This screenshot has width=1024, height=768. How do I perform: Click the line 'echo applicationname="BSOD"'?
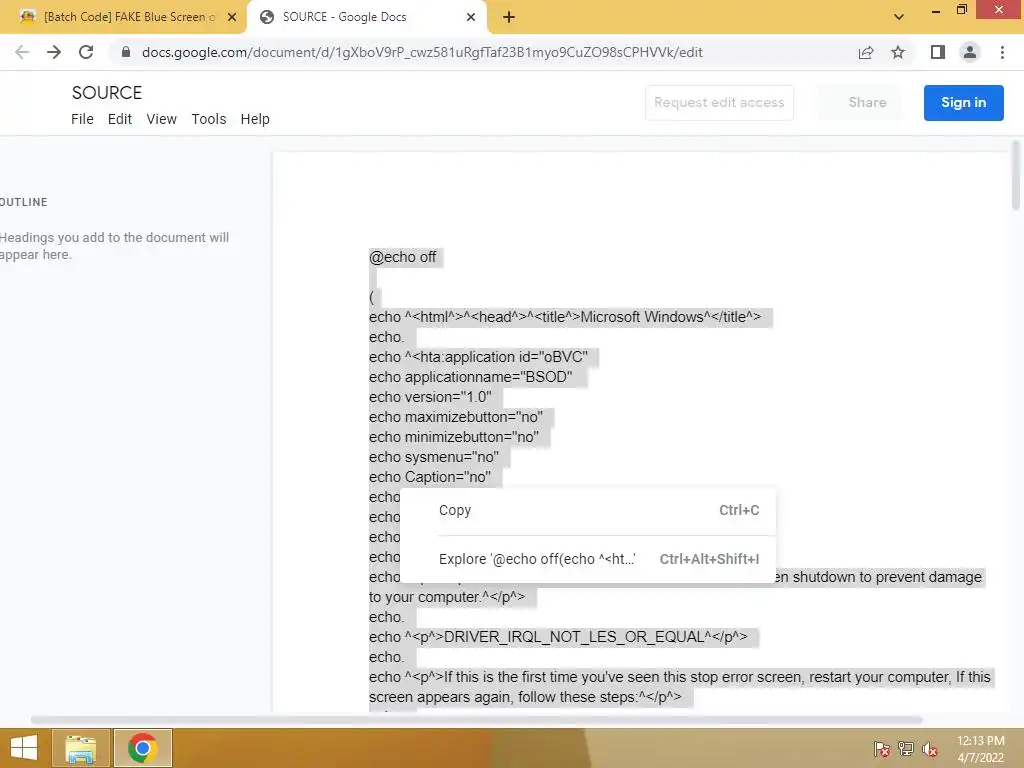[x=470, y=377]
